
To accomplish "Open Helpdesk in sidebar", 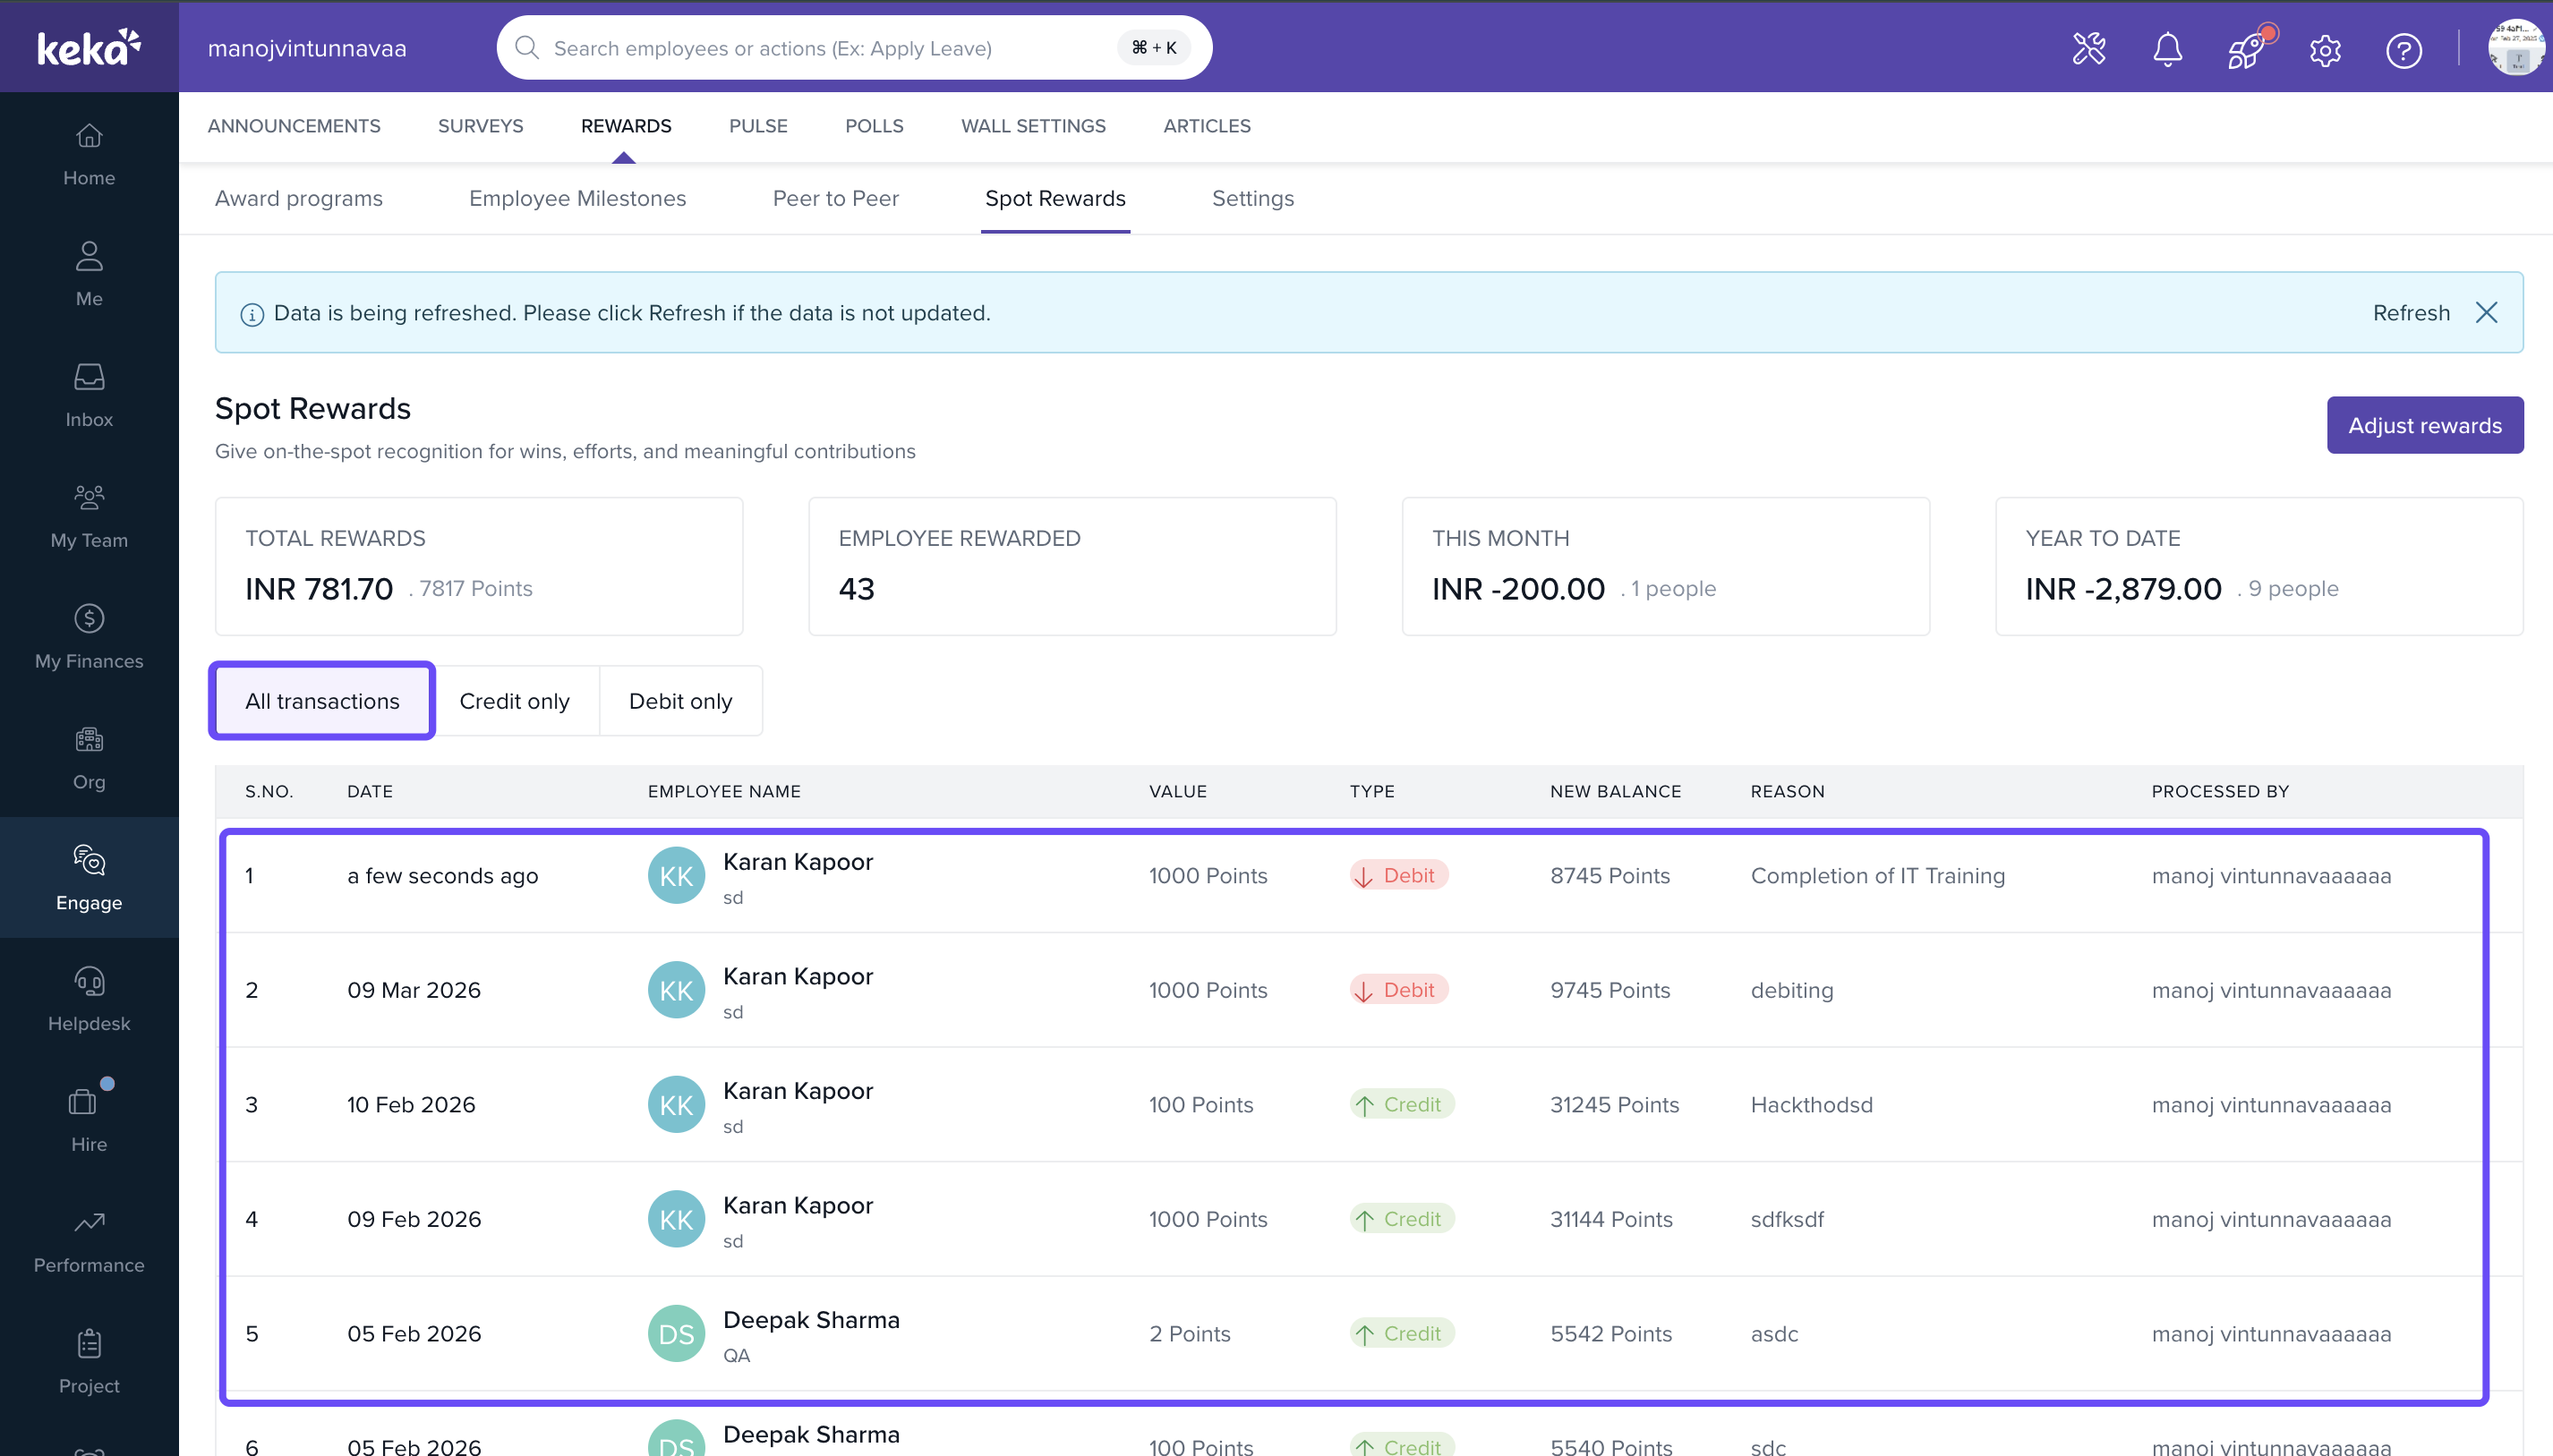I will [89, 999].
